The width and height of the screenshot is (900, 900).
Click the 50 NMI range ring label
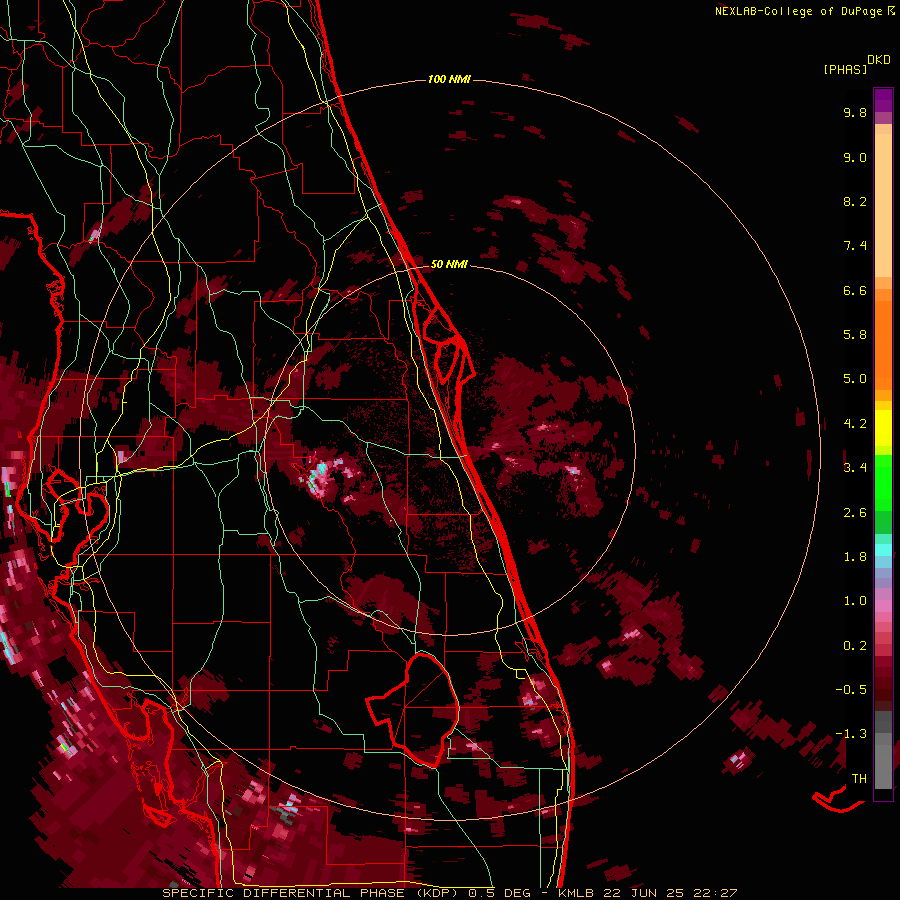[449, 264]
